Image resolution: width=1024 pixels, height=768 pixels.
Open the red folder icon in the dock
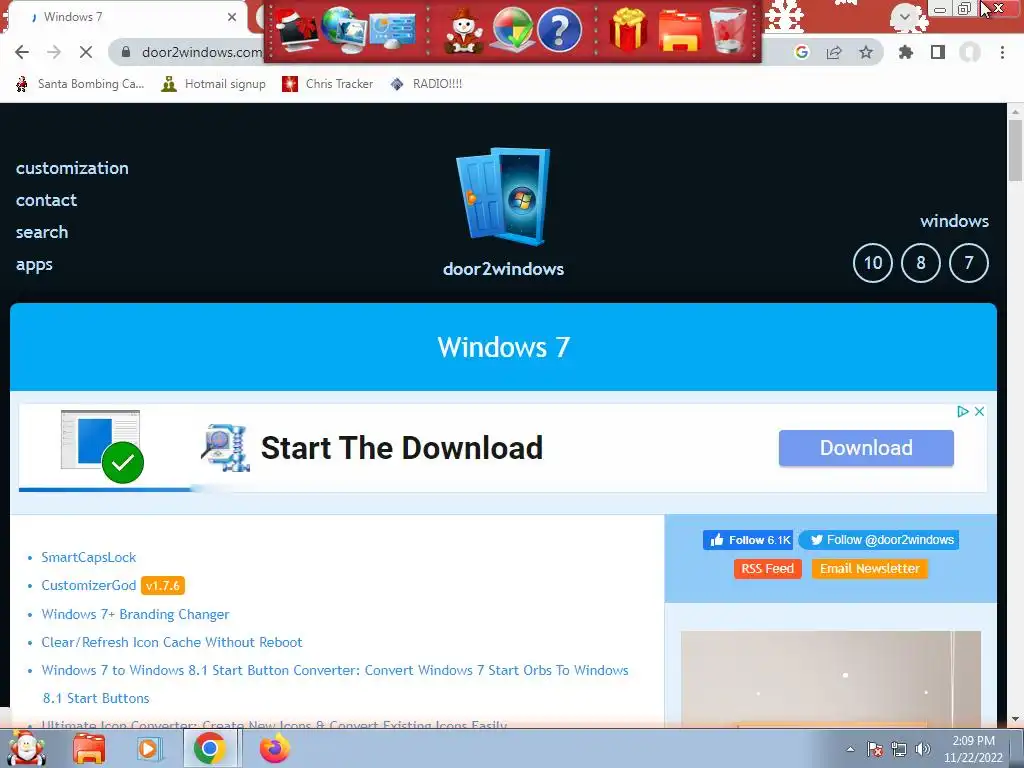point(679,31)
